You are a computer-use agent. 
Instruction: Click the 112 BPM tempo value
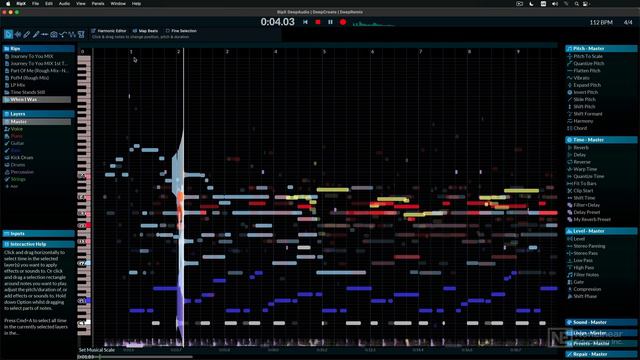(x=601, y=22)
